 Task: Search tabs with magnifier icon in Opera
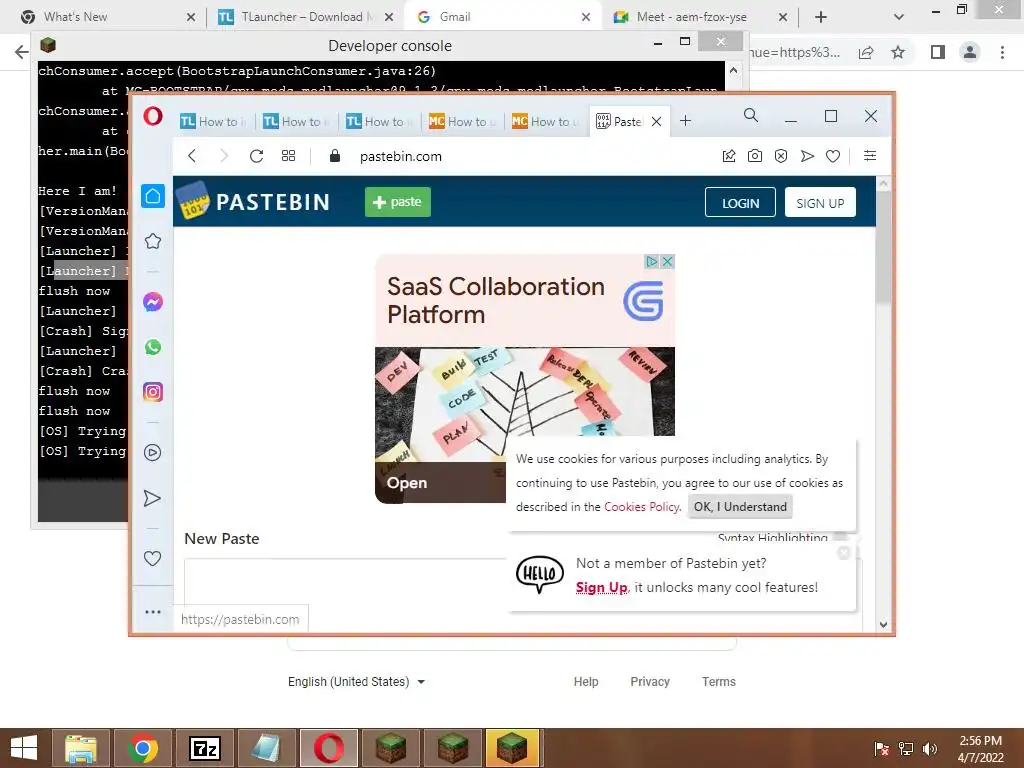751,116
